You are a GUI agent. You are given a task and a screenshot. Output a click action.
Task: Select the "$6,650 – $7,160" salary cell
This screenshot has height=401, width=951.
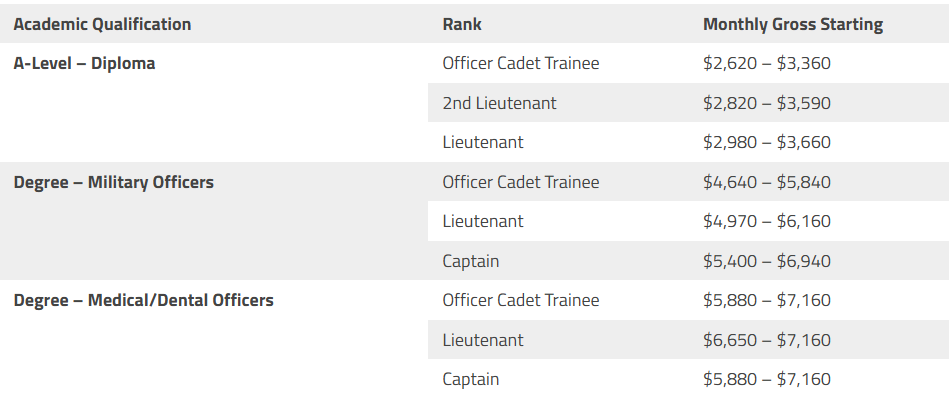pyautogui.click(x=767, y=340)
